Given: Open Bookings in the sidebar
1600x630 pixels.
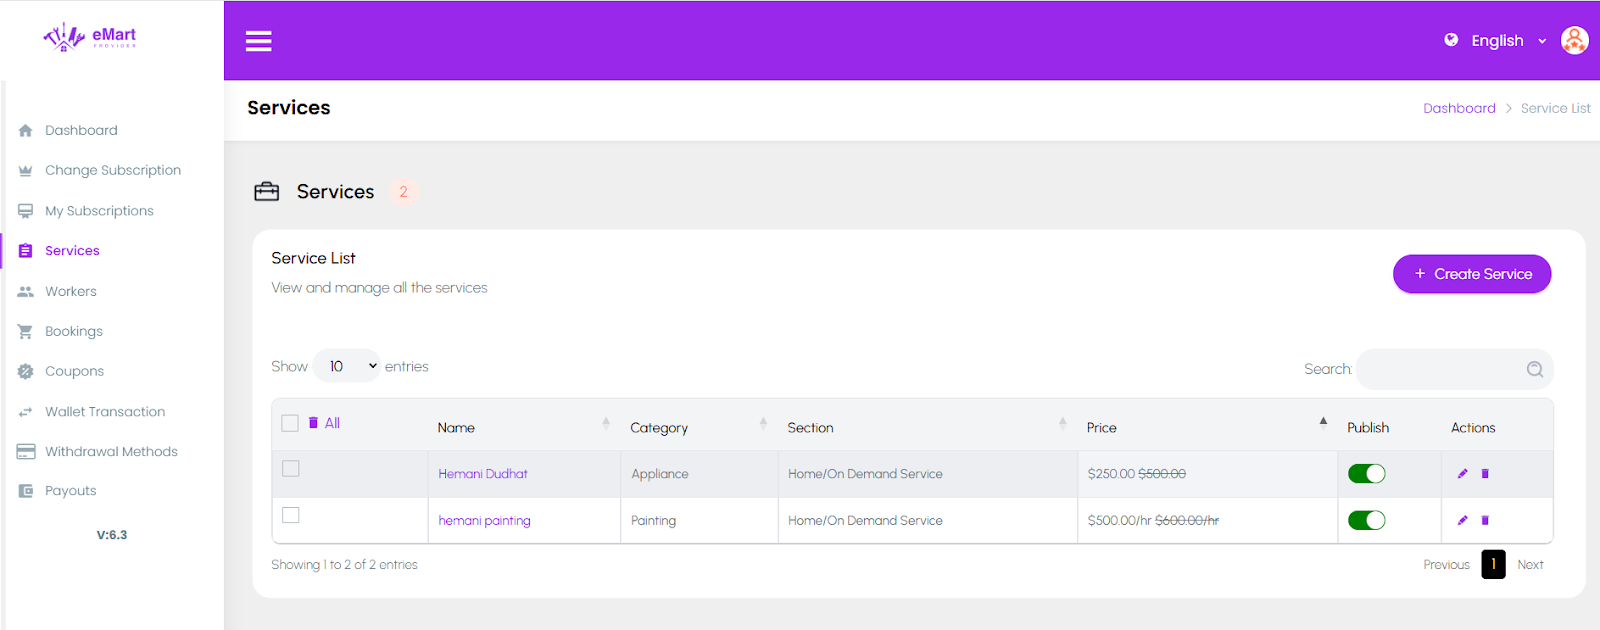Looking at the screenshot, I should pyautogui.click(x=73, y=331).
